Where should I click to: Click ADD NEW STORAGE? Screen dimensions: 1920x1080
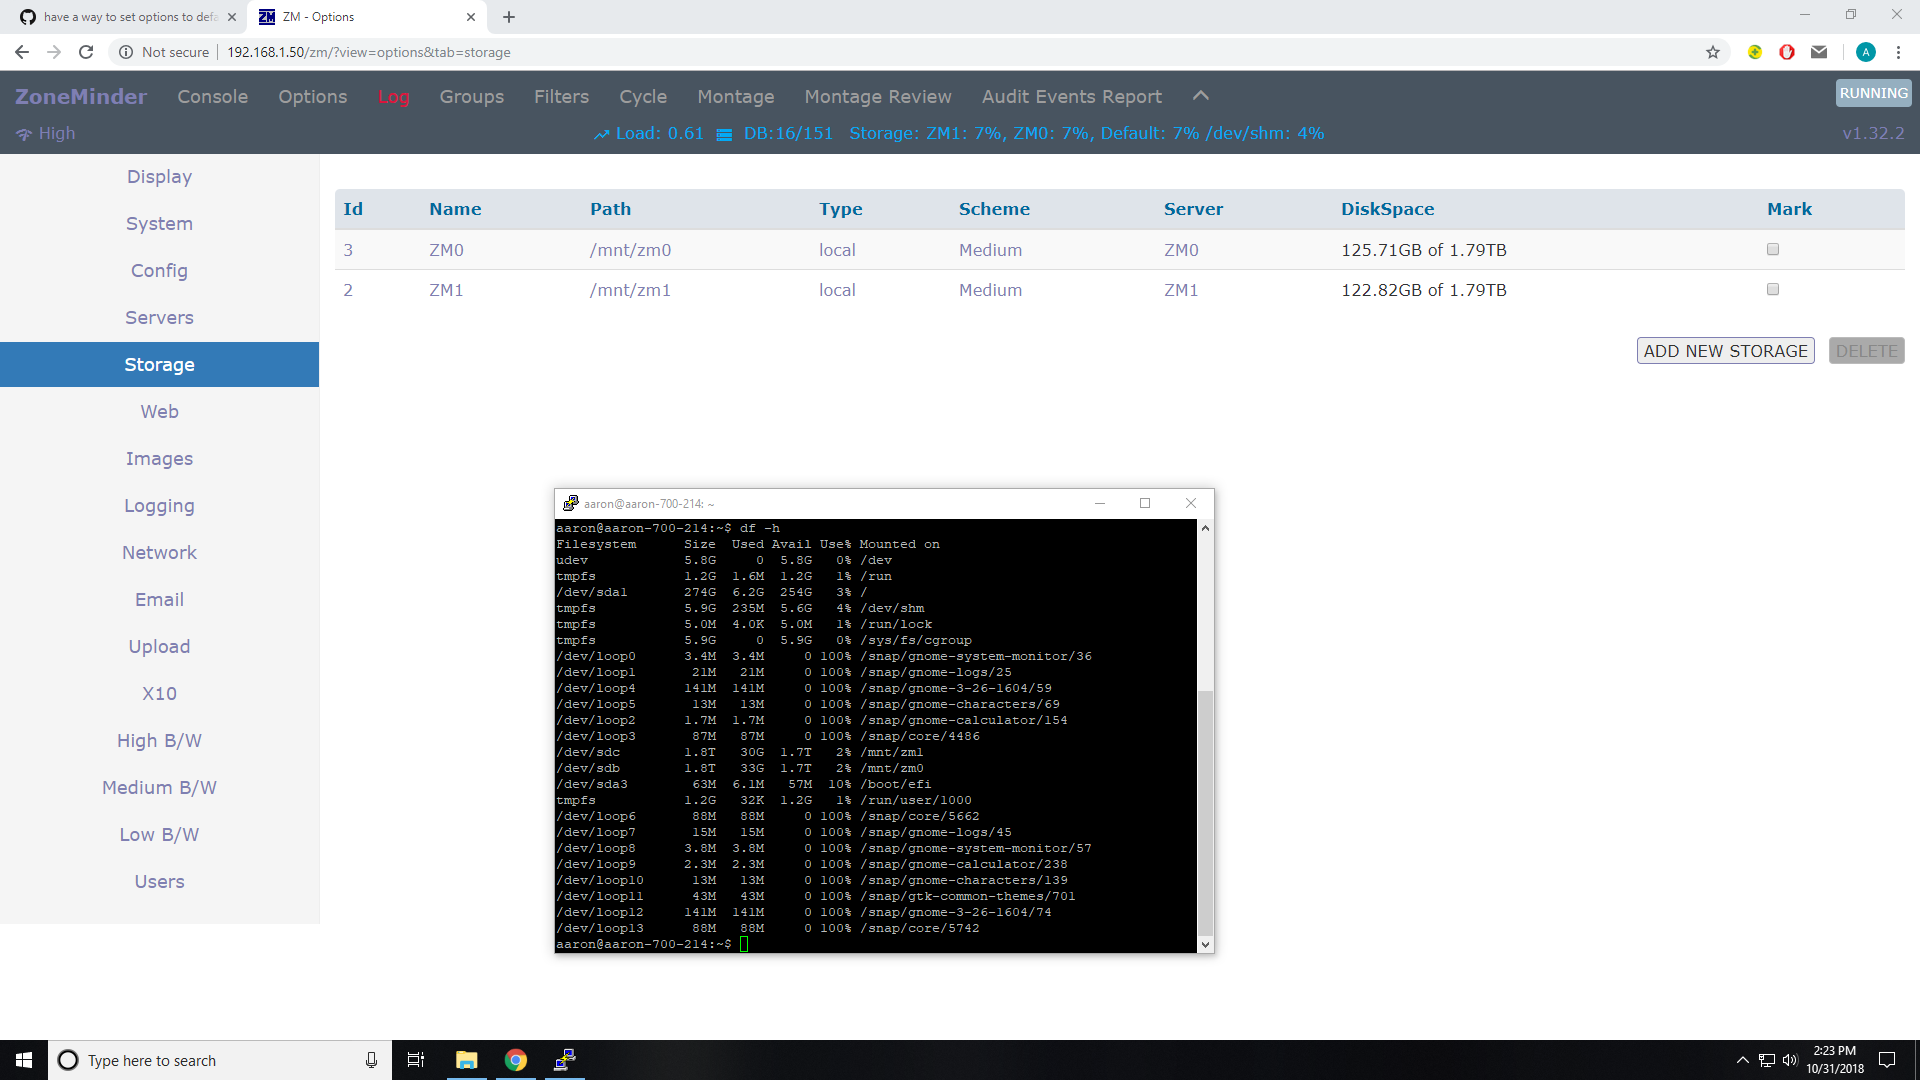1725,350
